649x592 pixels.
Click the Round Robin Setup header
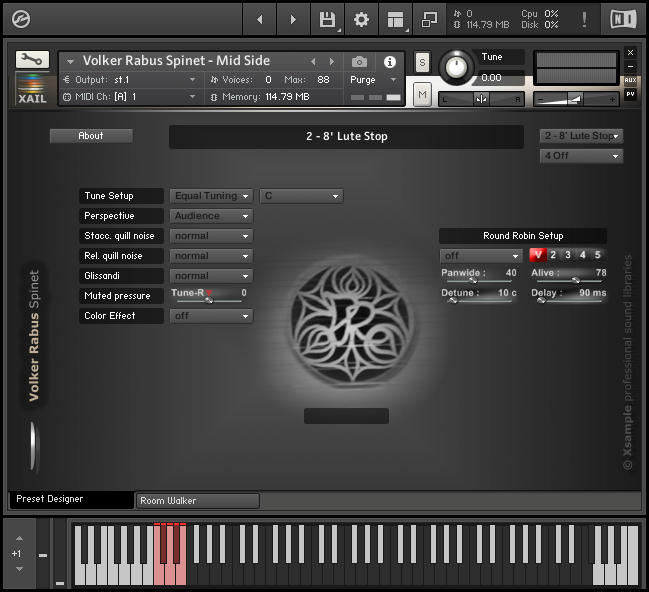click(523, 236)
